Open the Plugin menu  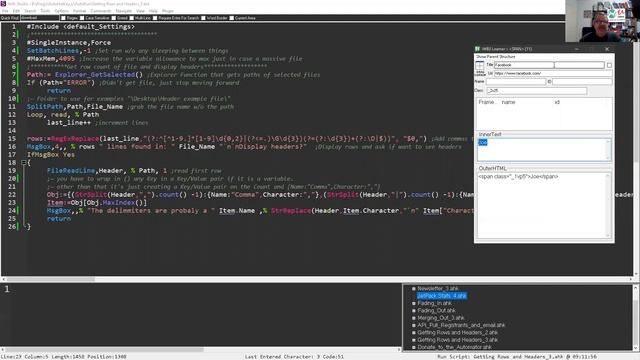coord(168,11)
